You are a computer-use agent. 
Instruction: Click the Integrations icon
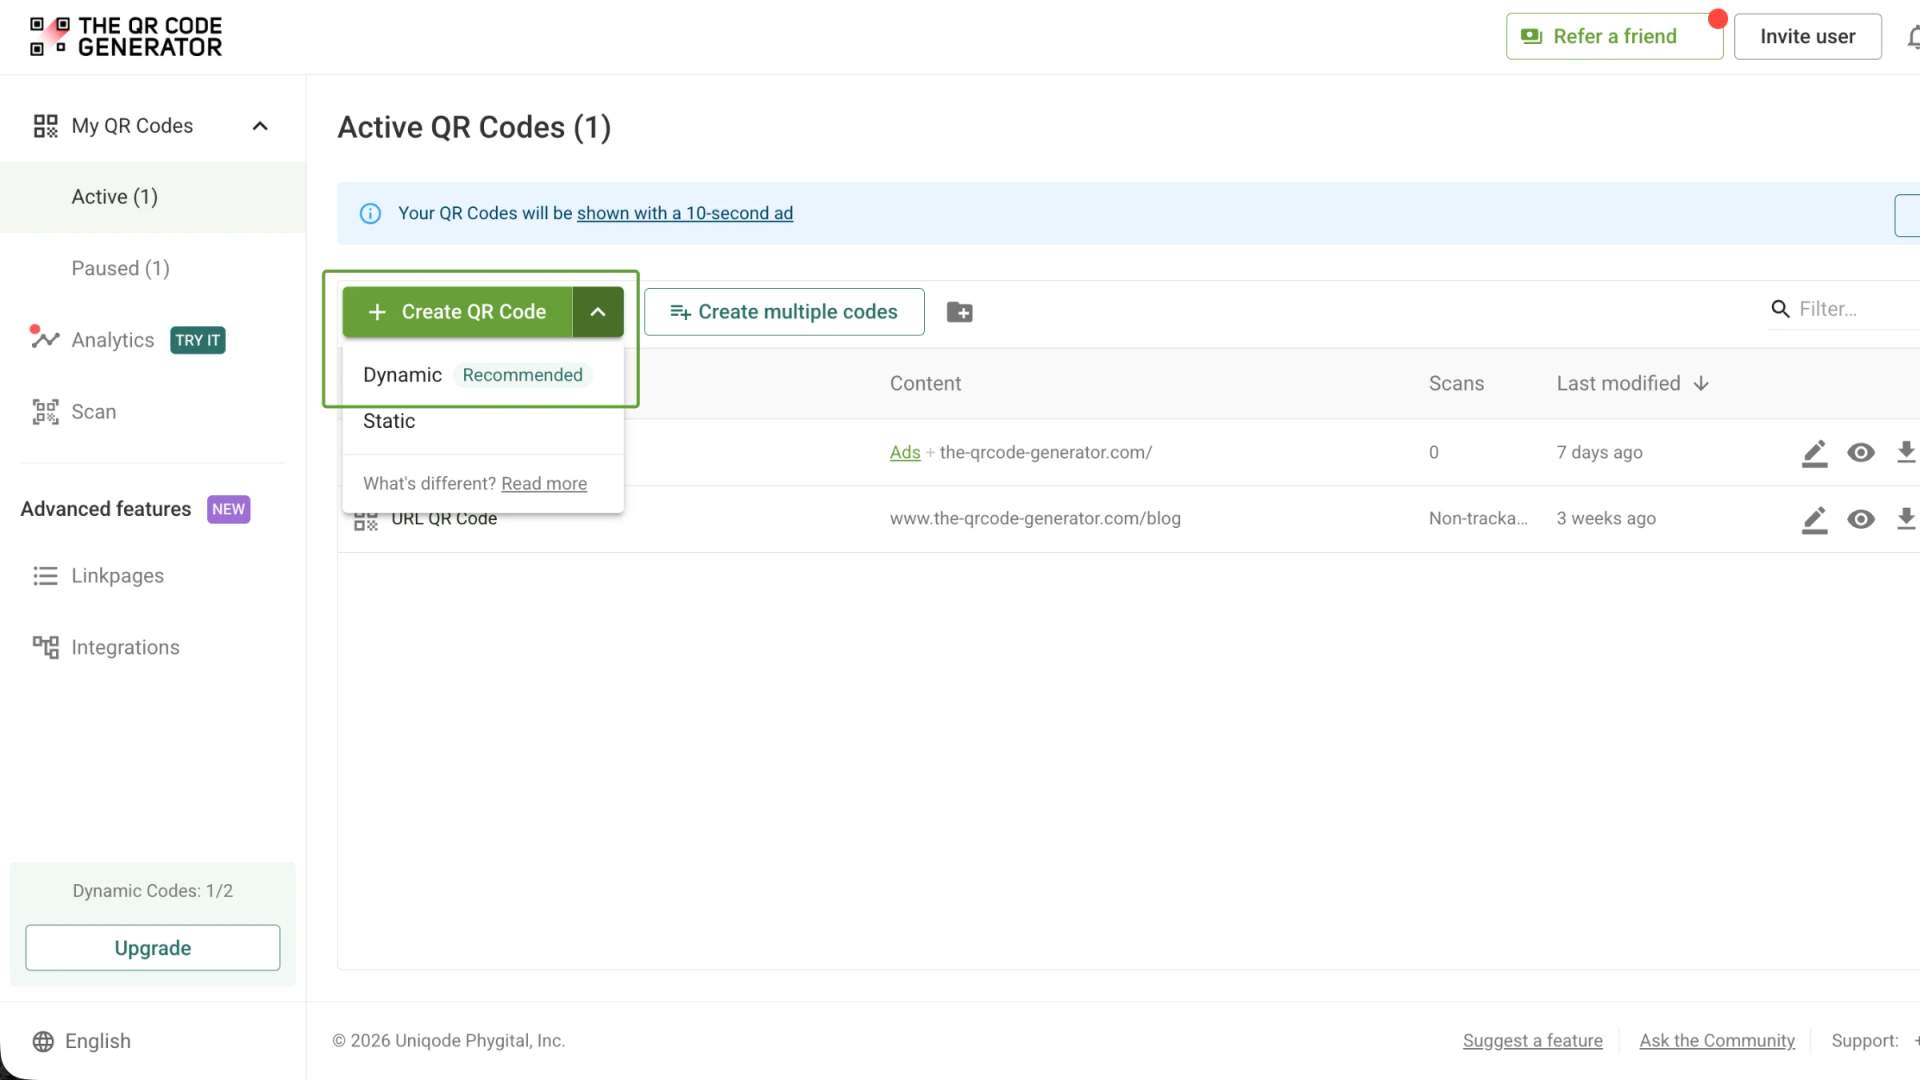(45, 647)
